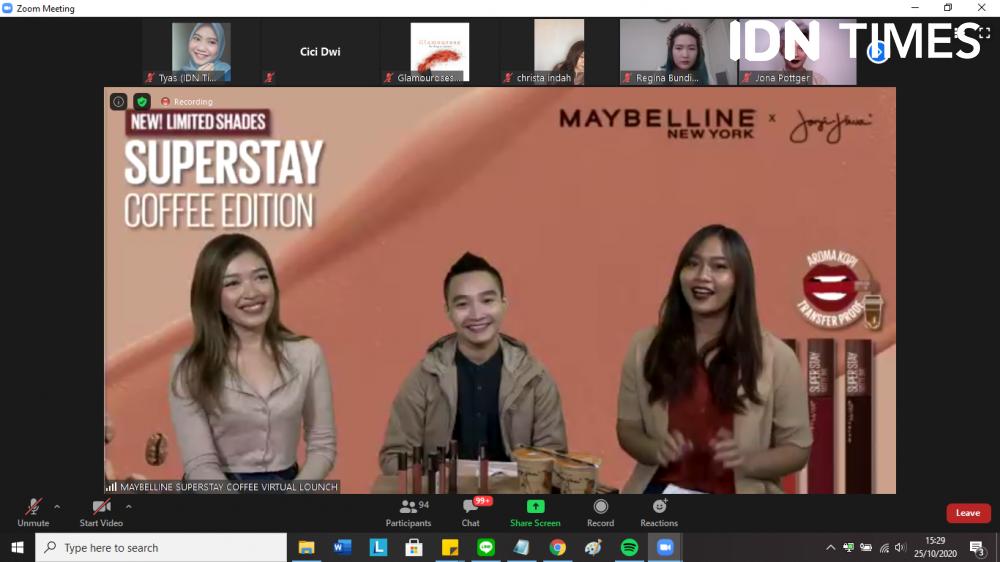
Task: Select Tyas participant thumbnail
Action: click(201, 52)
